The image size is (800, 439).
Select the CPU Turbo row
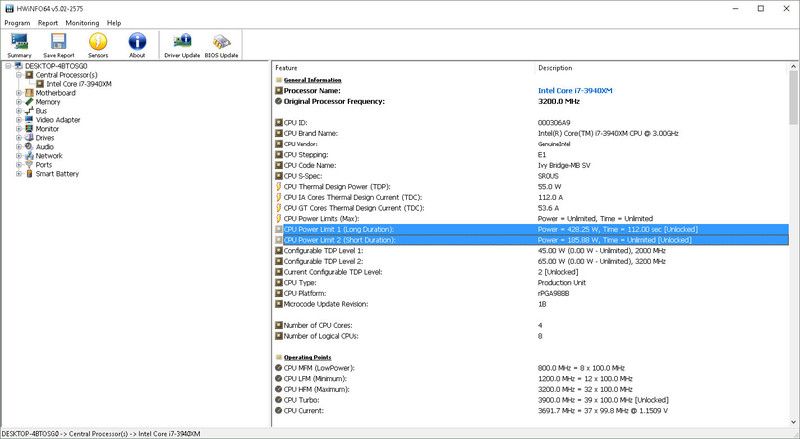click(531, 400)
